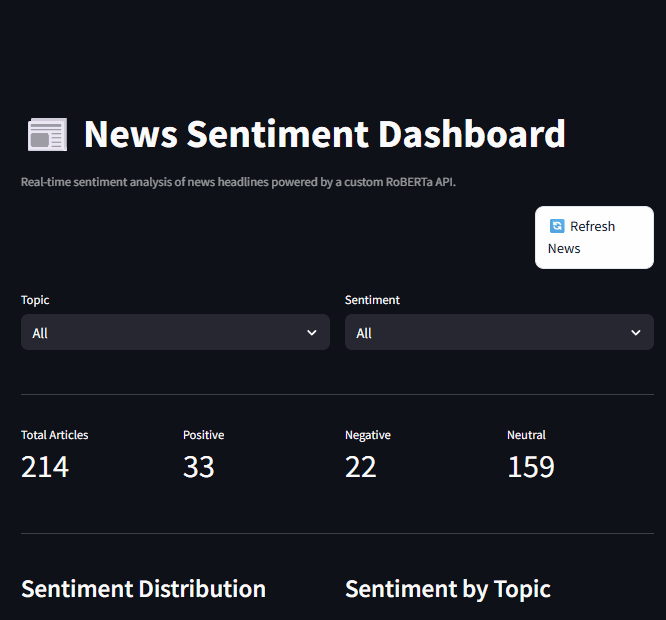Click the Topic dropdown chevron arrow
Viewport: 666px width, 620px height.
click(x=312, y=333)
